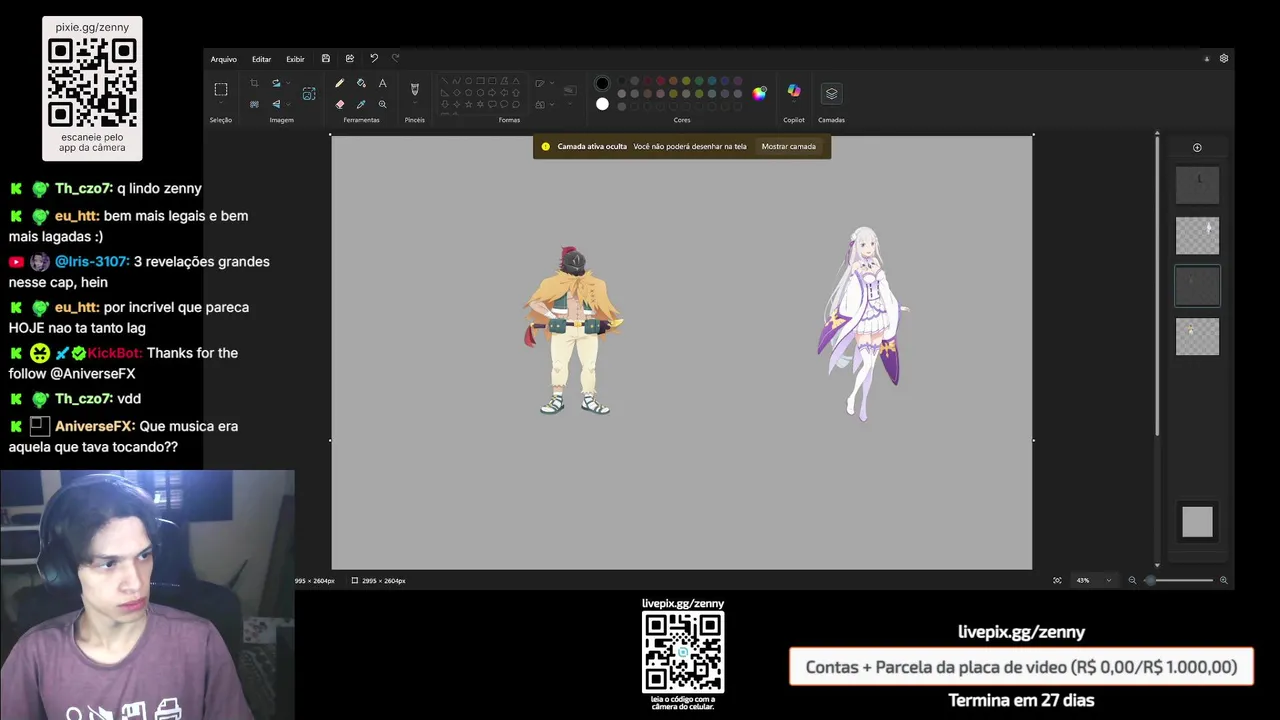
Task: Select the layer with caped character
Action: coord(1197,336)
